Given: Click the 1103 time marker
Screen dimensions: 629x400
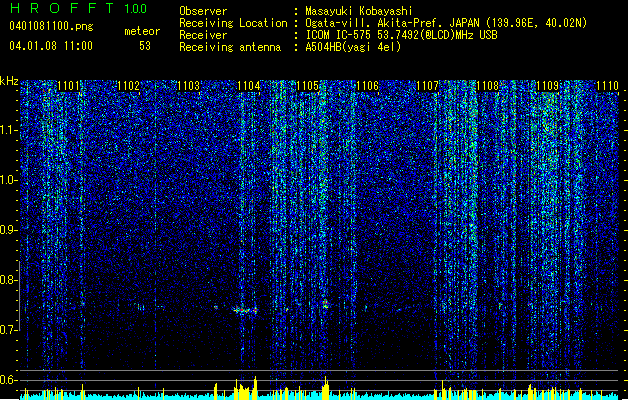Looking at the screenshot, I should 188,86.
